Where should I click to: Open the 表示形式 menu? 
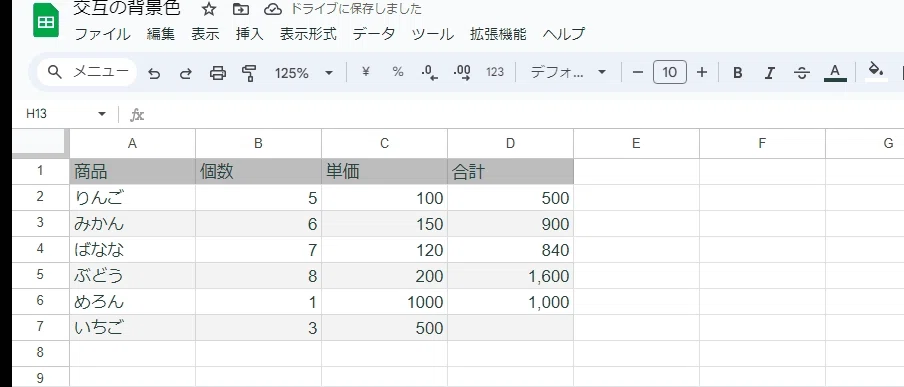[308, 34]
